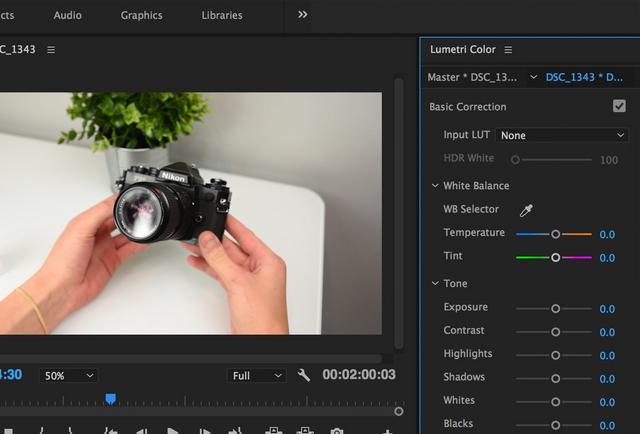640x434 pixels.
Task: Export a frame with the camera icon
Action: click(x=337, y=431)
